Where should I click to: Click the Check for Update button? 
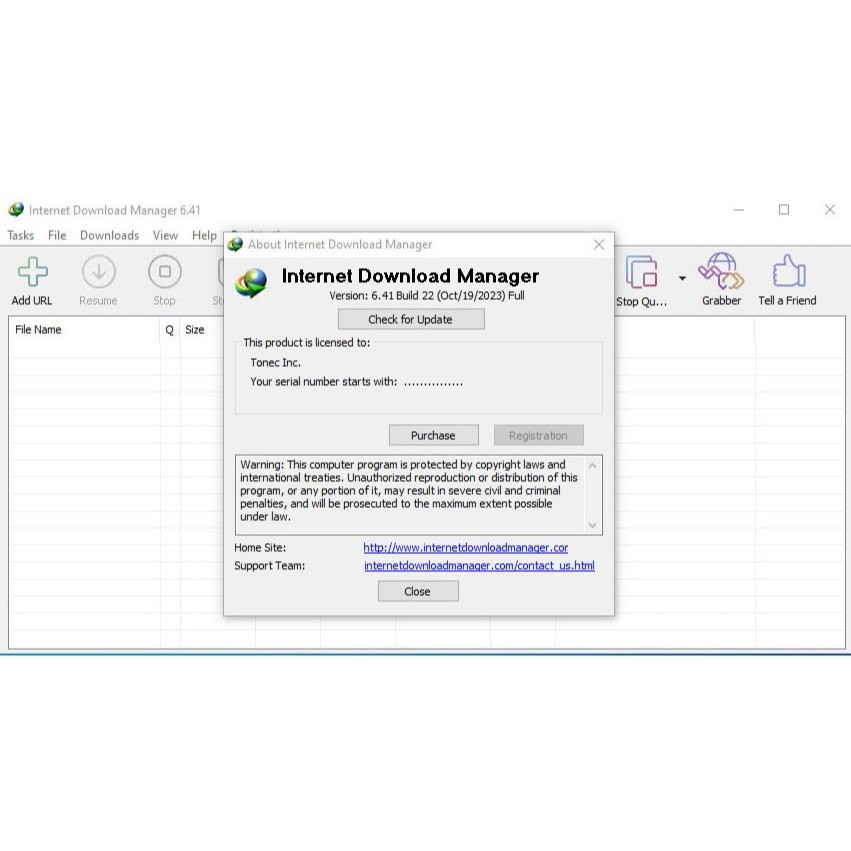click(411, 319)
